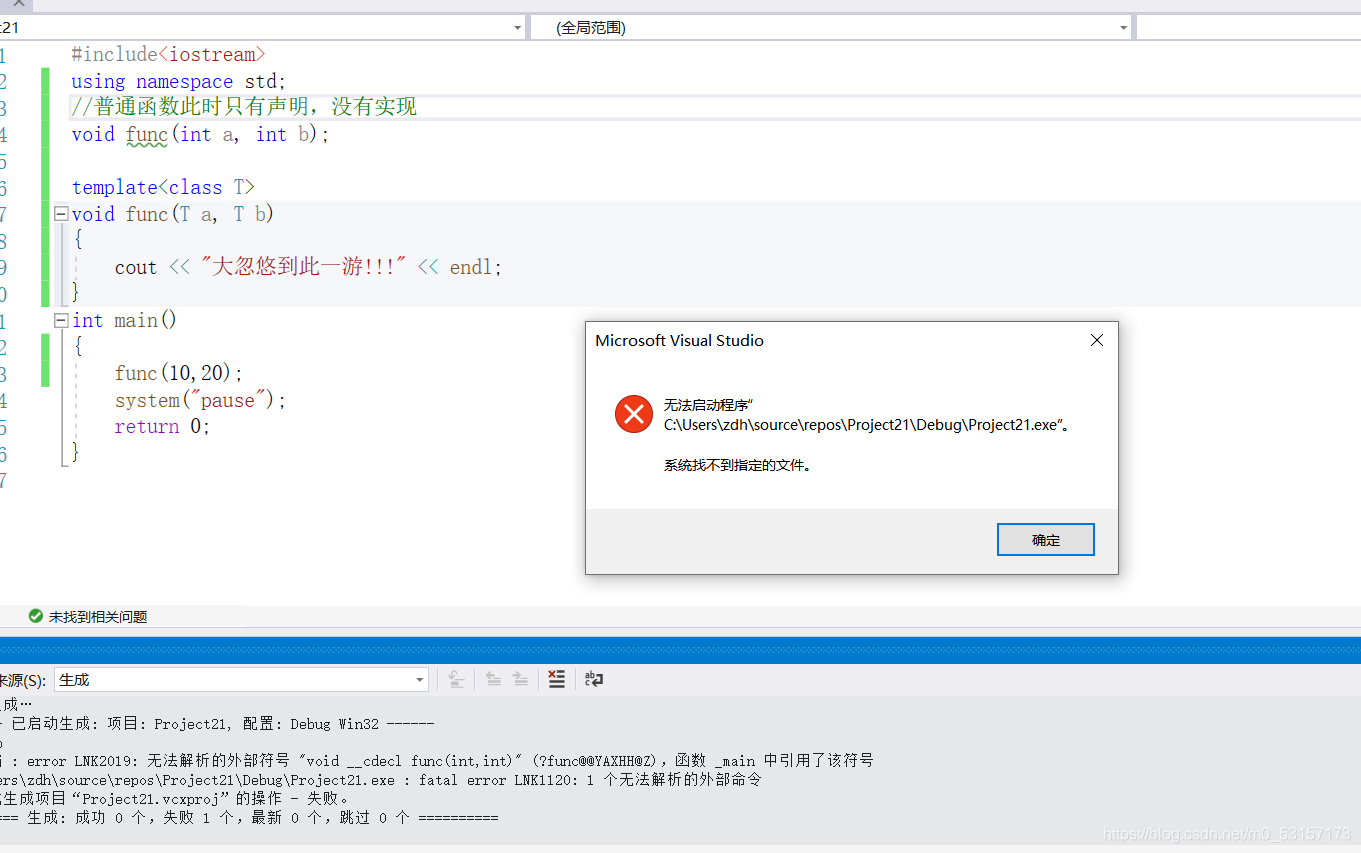1361x853 pixels.
Task: Go to previous message in output toolbar
Action: (493, 679)
